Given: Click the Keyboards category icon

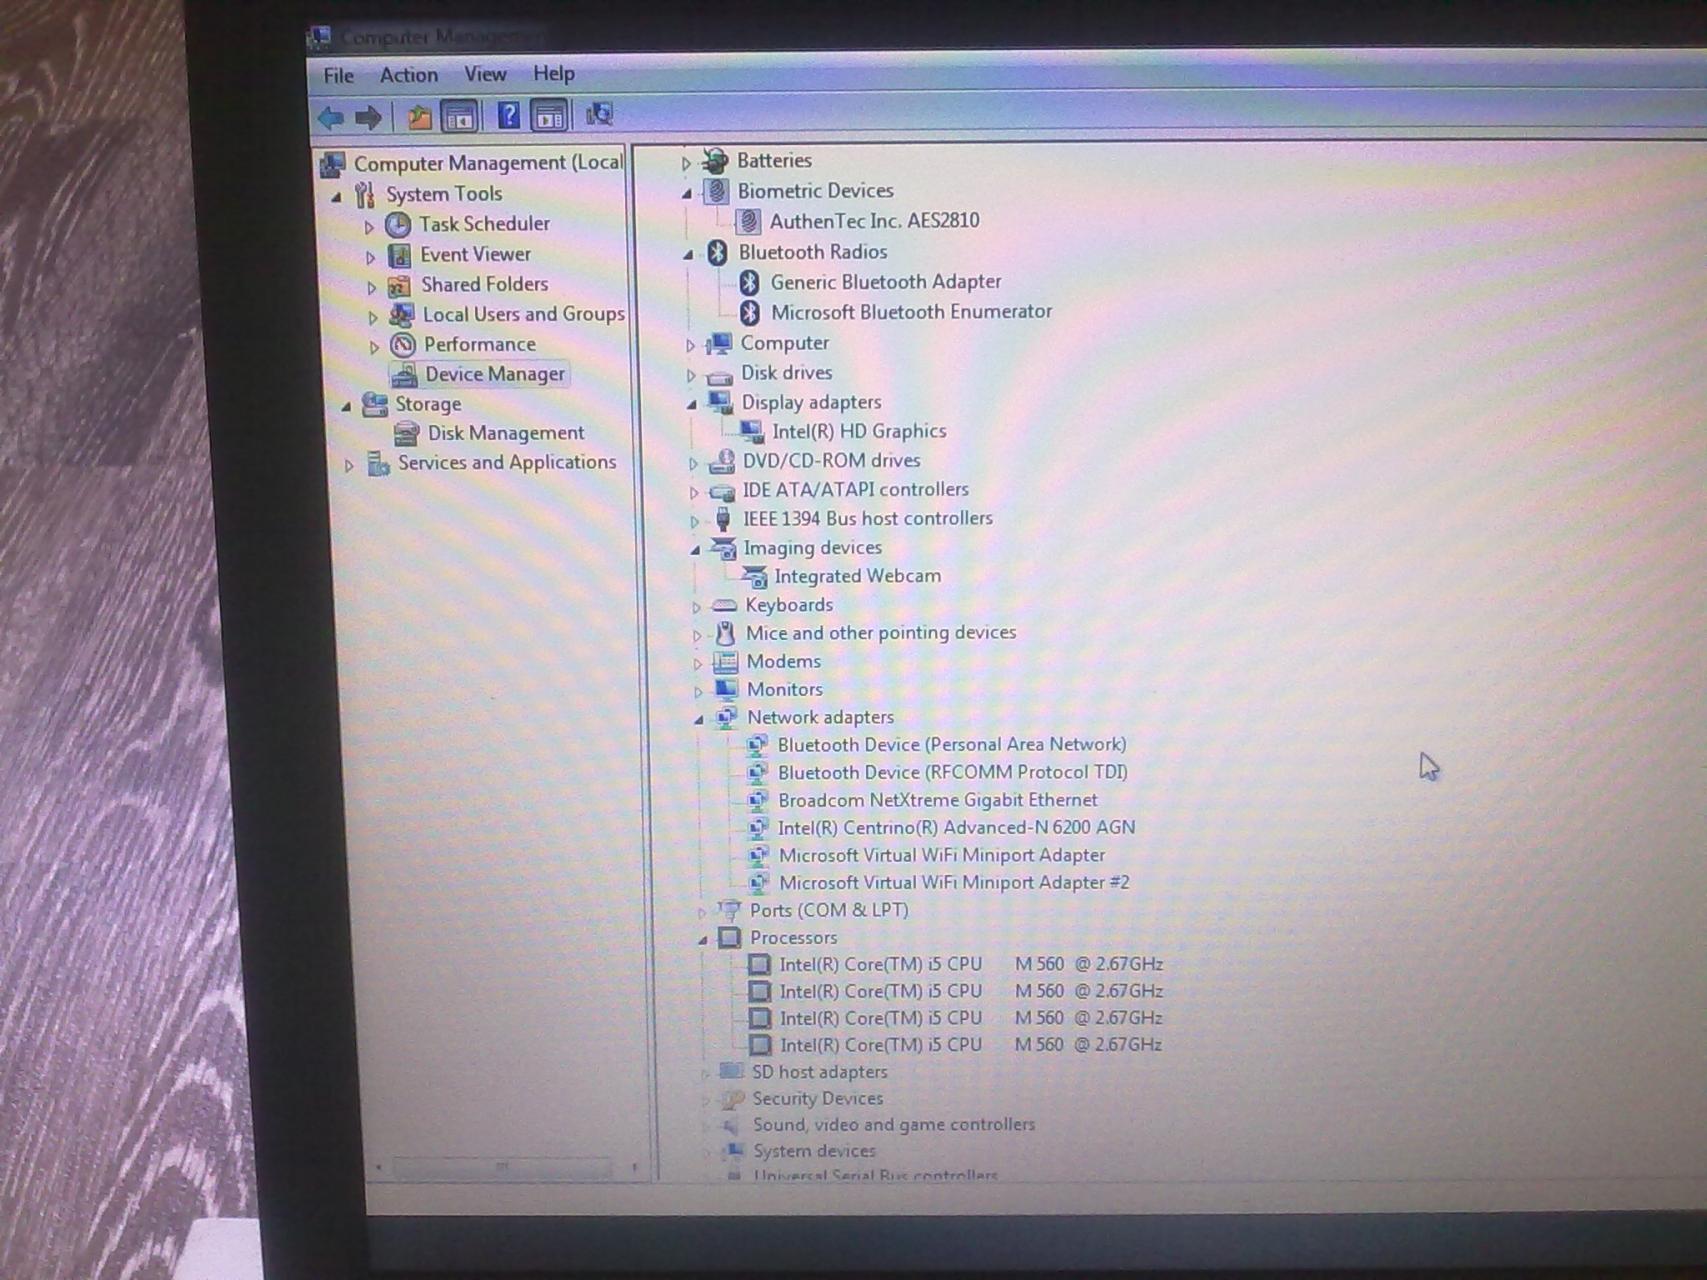Looking at the screenshot, I should point(724,606).
